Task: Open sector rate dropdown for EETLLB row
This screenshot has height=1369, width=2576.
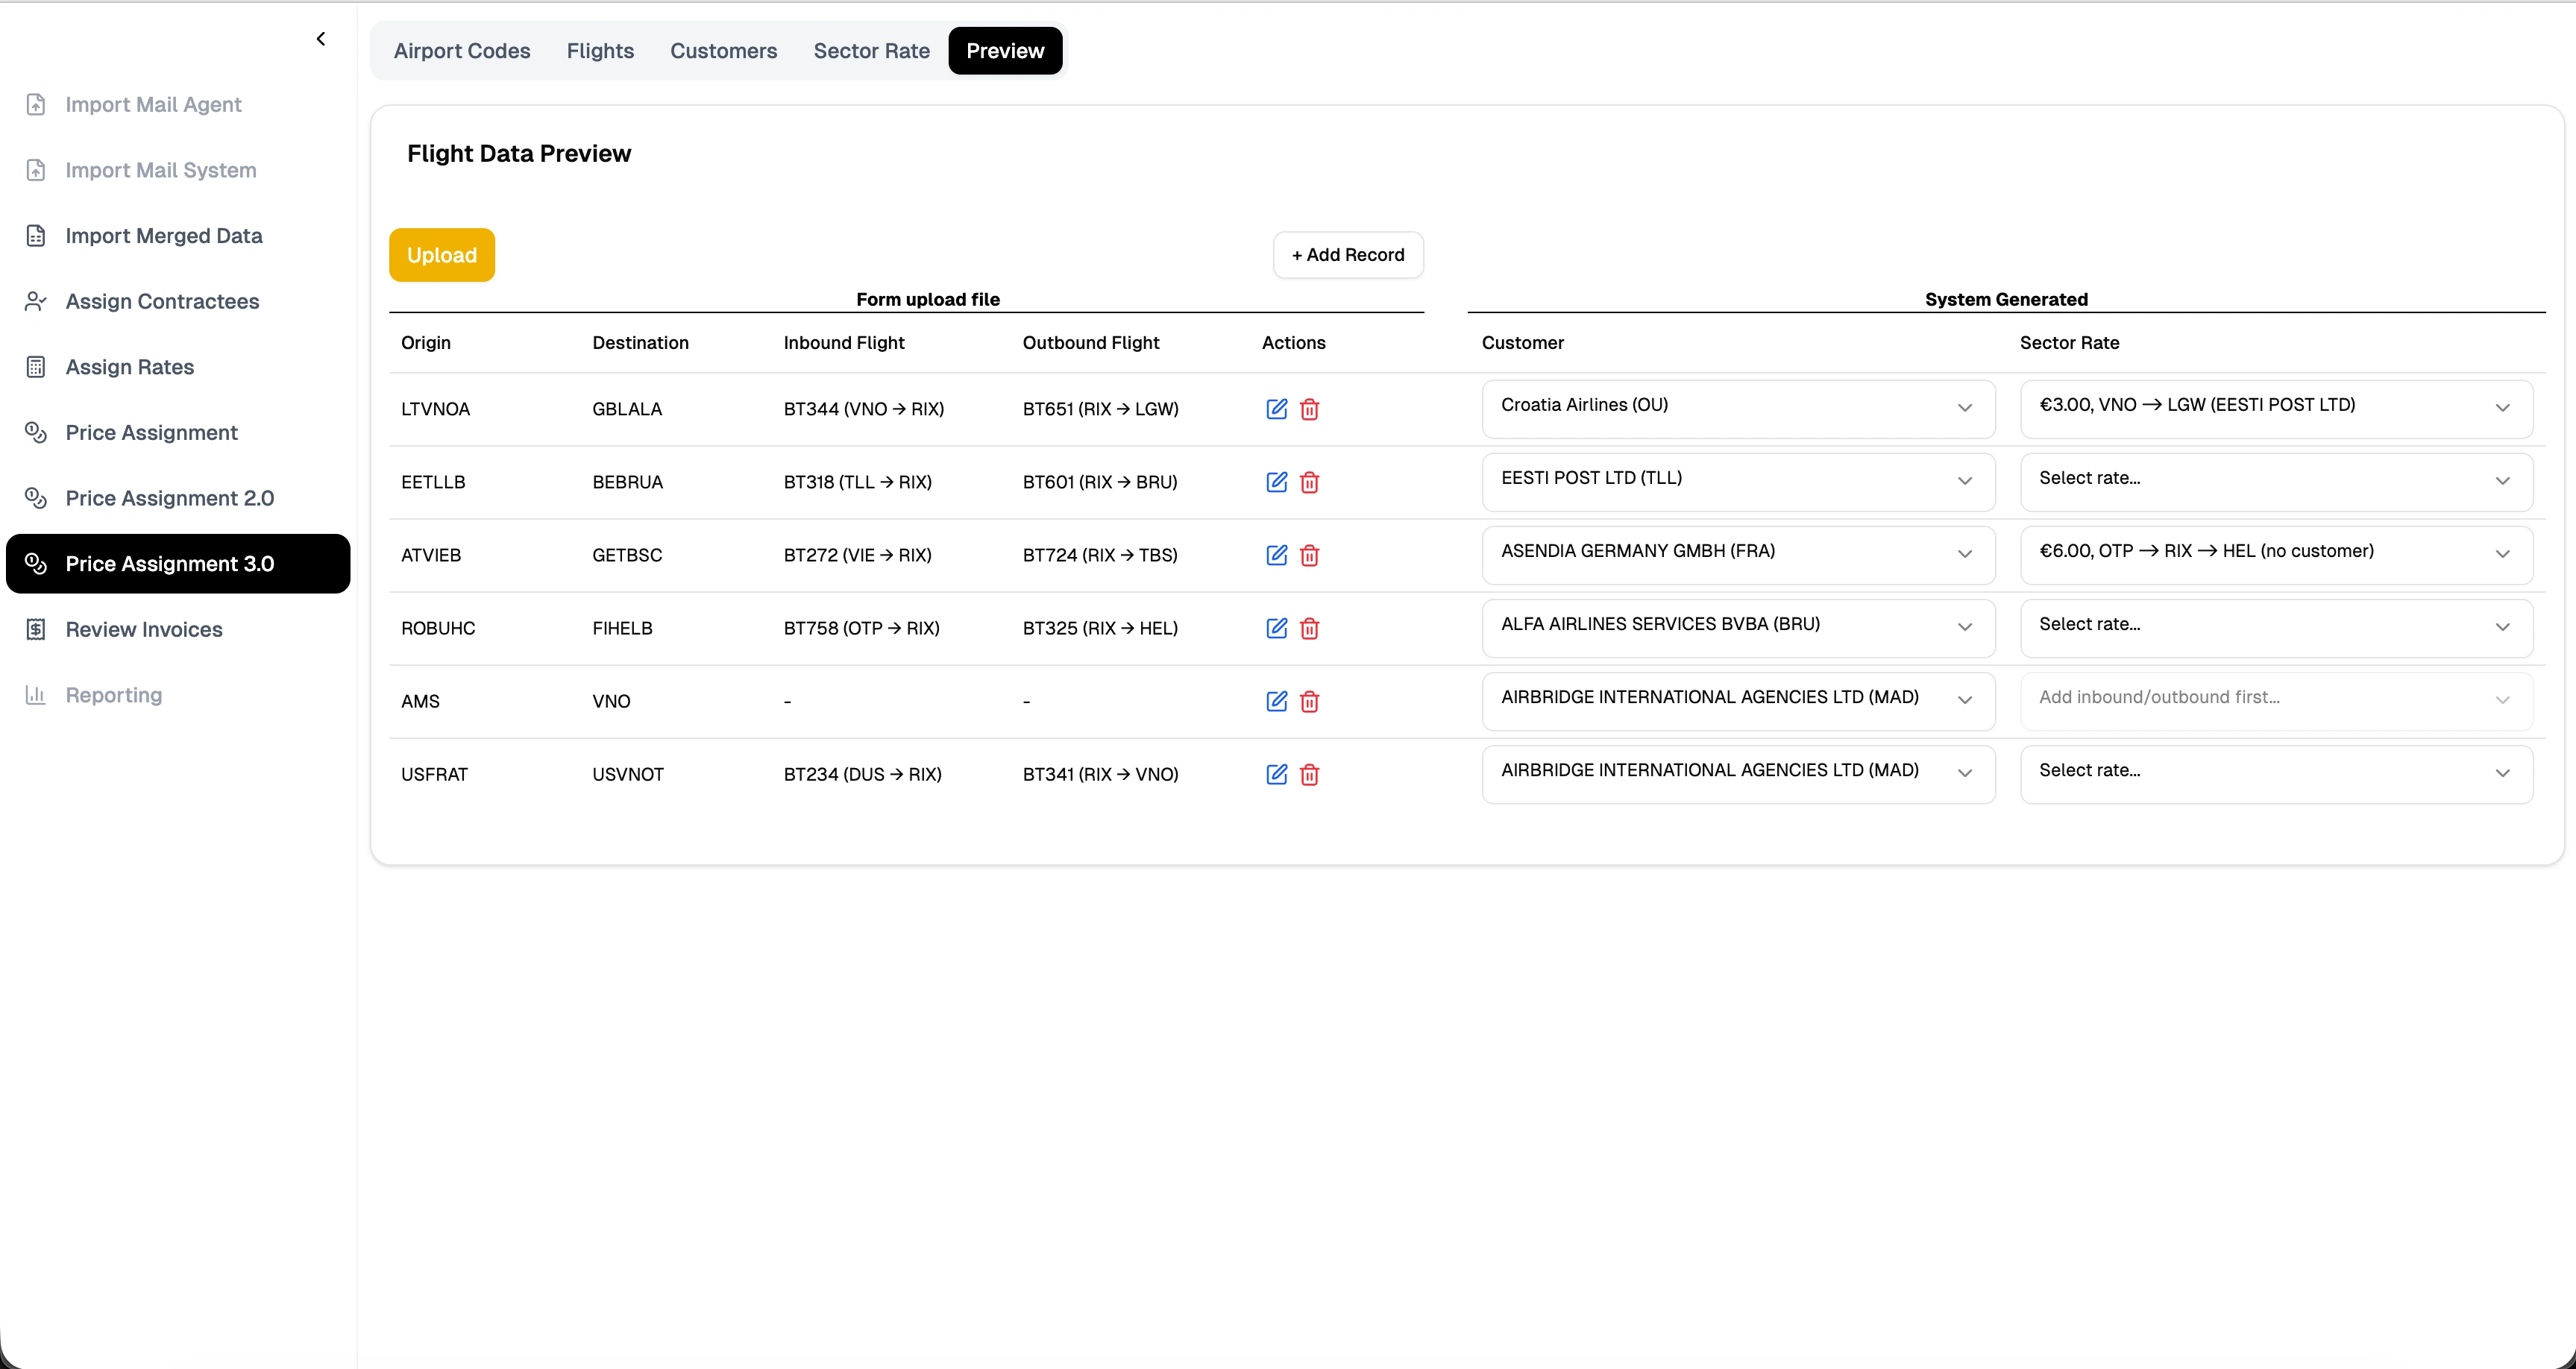Action: click(2275, 481)
